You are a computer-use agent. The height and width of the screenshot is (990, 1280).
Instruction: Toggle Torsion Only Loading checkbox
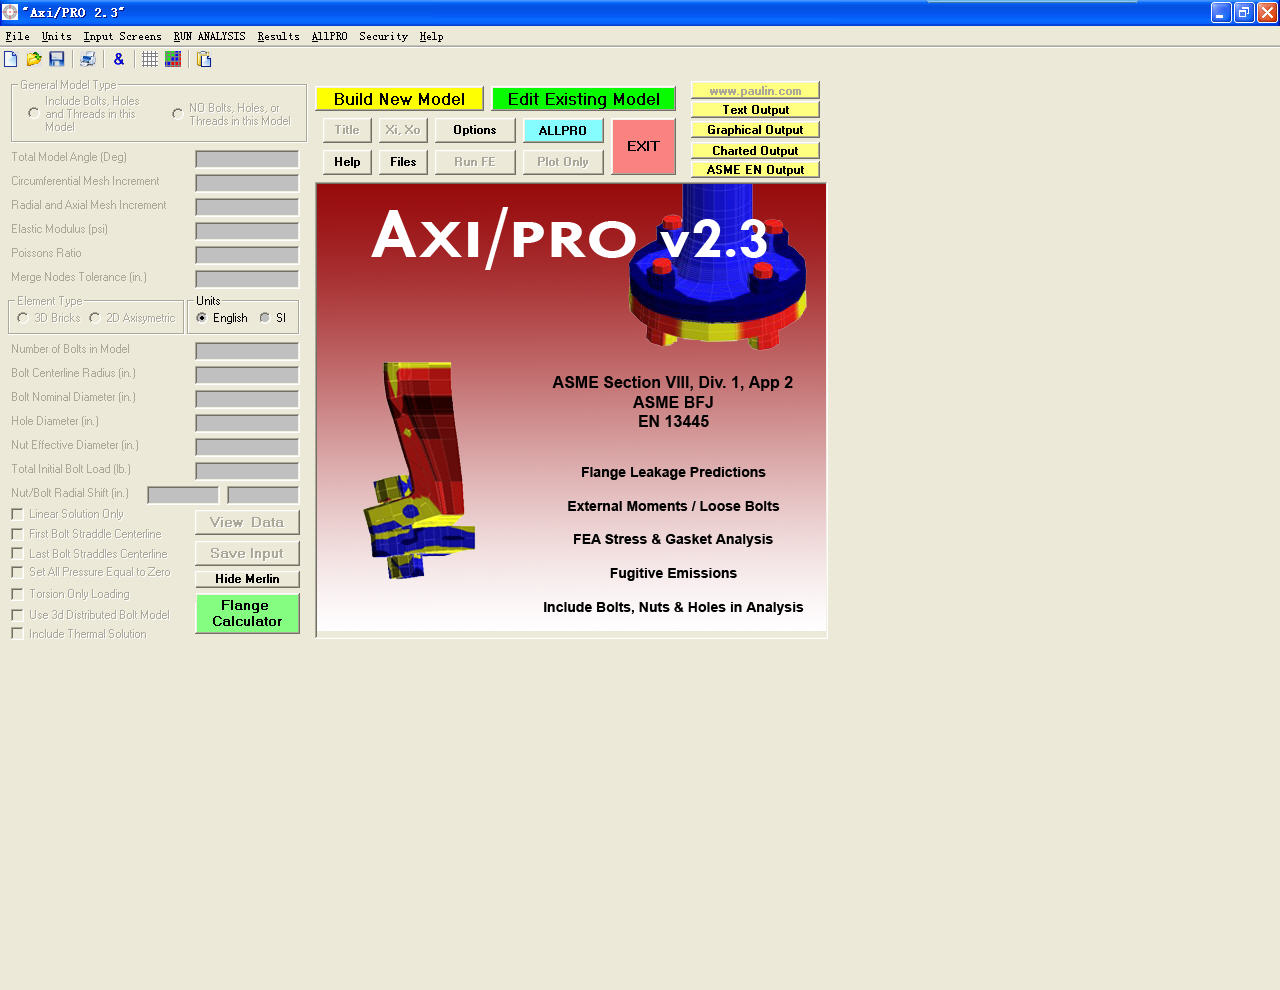coord(17,594)
